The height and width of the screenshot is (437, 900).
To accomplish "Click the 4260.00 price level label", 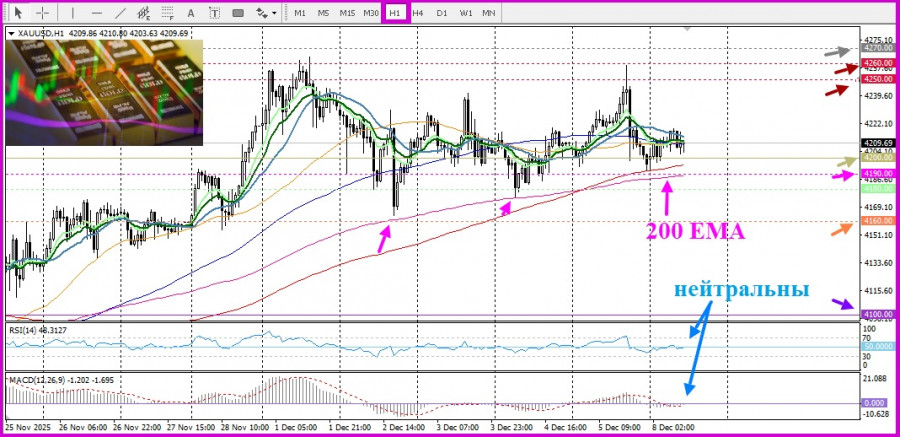I will [877, 63].
